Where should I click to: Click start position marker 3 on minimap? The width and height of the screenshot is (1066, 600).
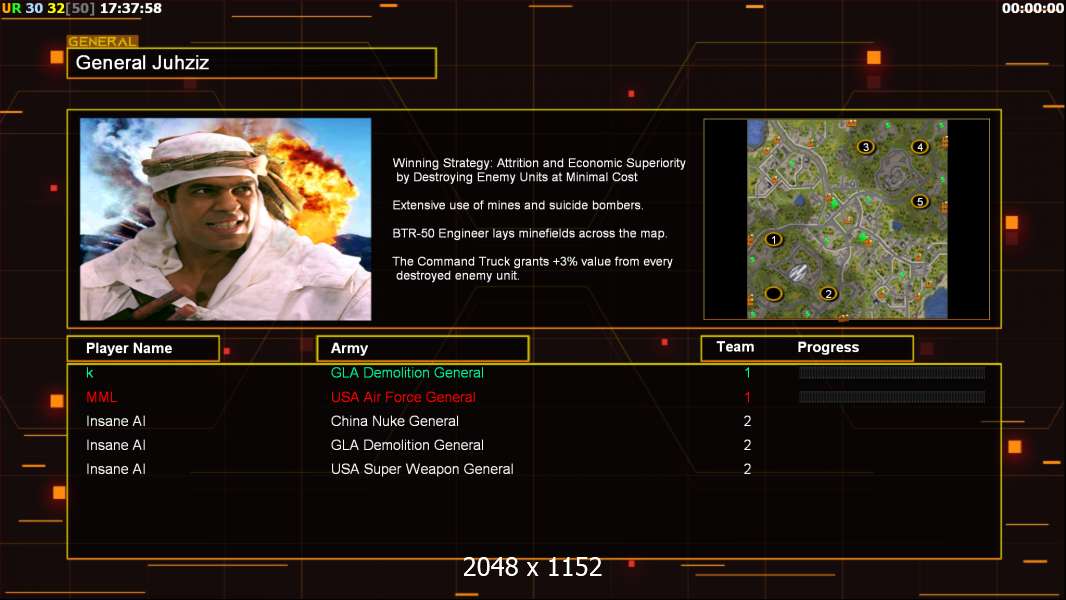point(865,147)
